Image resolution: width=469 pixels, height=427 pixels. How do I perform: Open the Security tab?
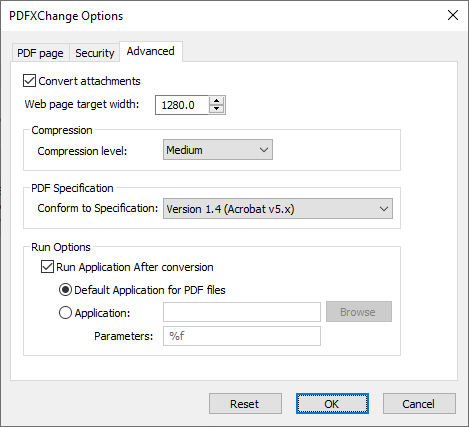point(95,53)
